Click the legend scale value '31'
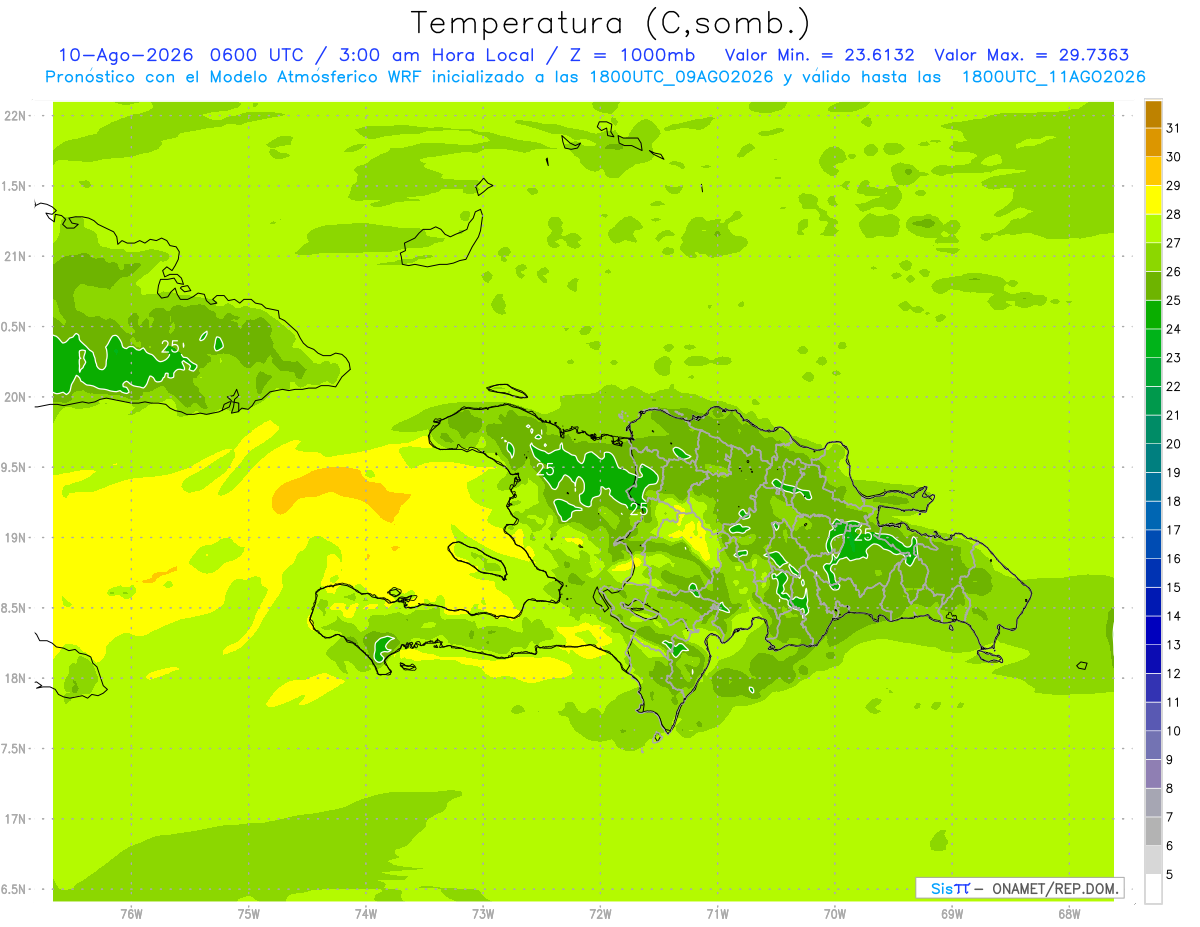This screenshot has height=927, width=1200. click(1174, 129)
